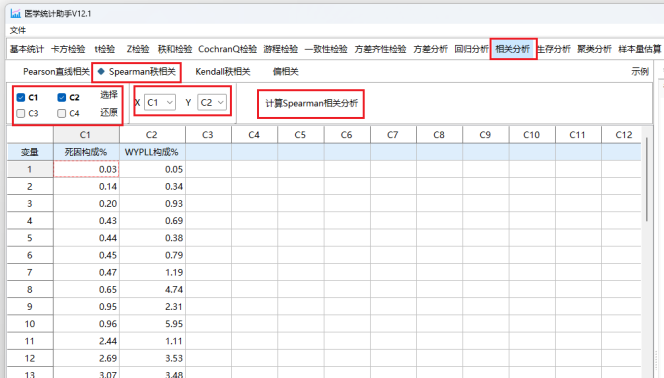
Task: Click 计算Spearman相关分析 button
Action: (311, 103)
